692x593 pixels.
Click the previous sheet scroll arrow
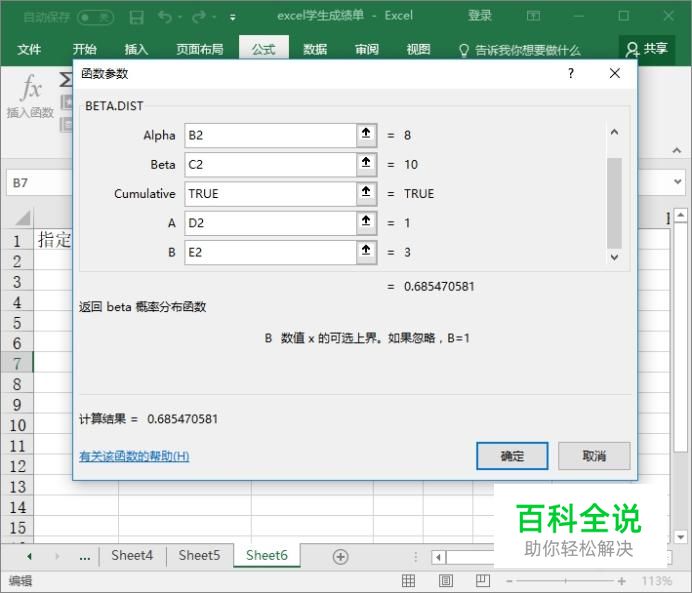29,556
